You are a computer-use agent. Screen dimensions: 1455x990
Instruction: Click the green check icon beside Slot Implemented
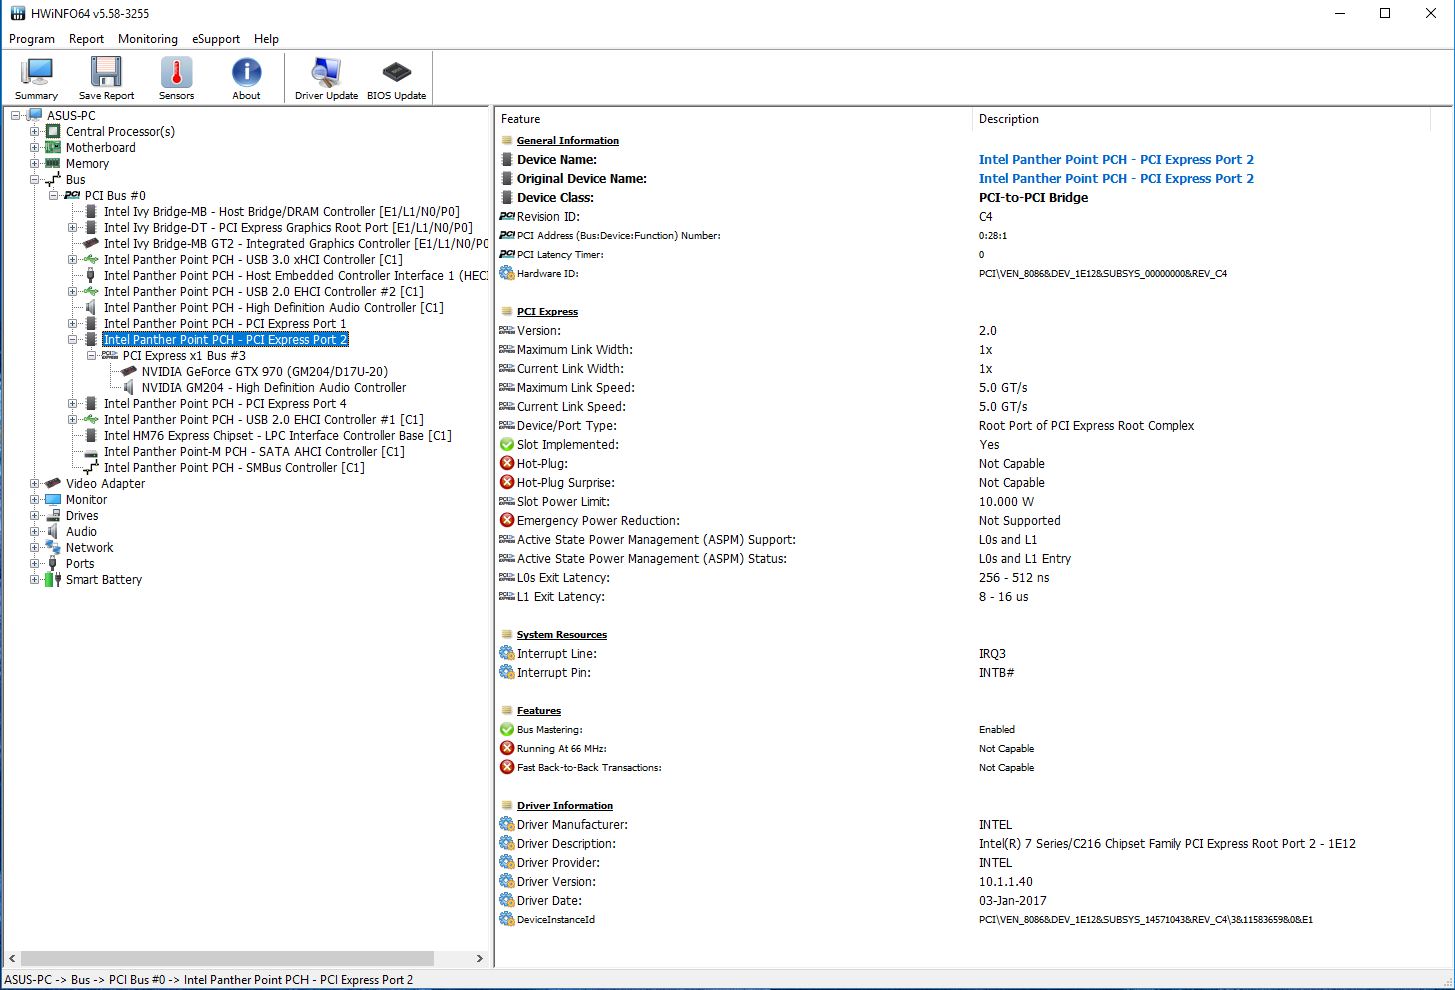tap(507, 444)
